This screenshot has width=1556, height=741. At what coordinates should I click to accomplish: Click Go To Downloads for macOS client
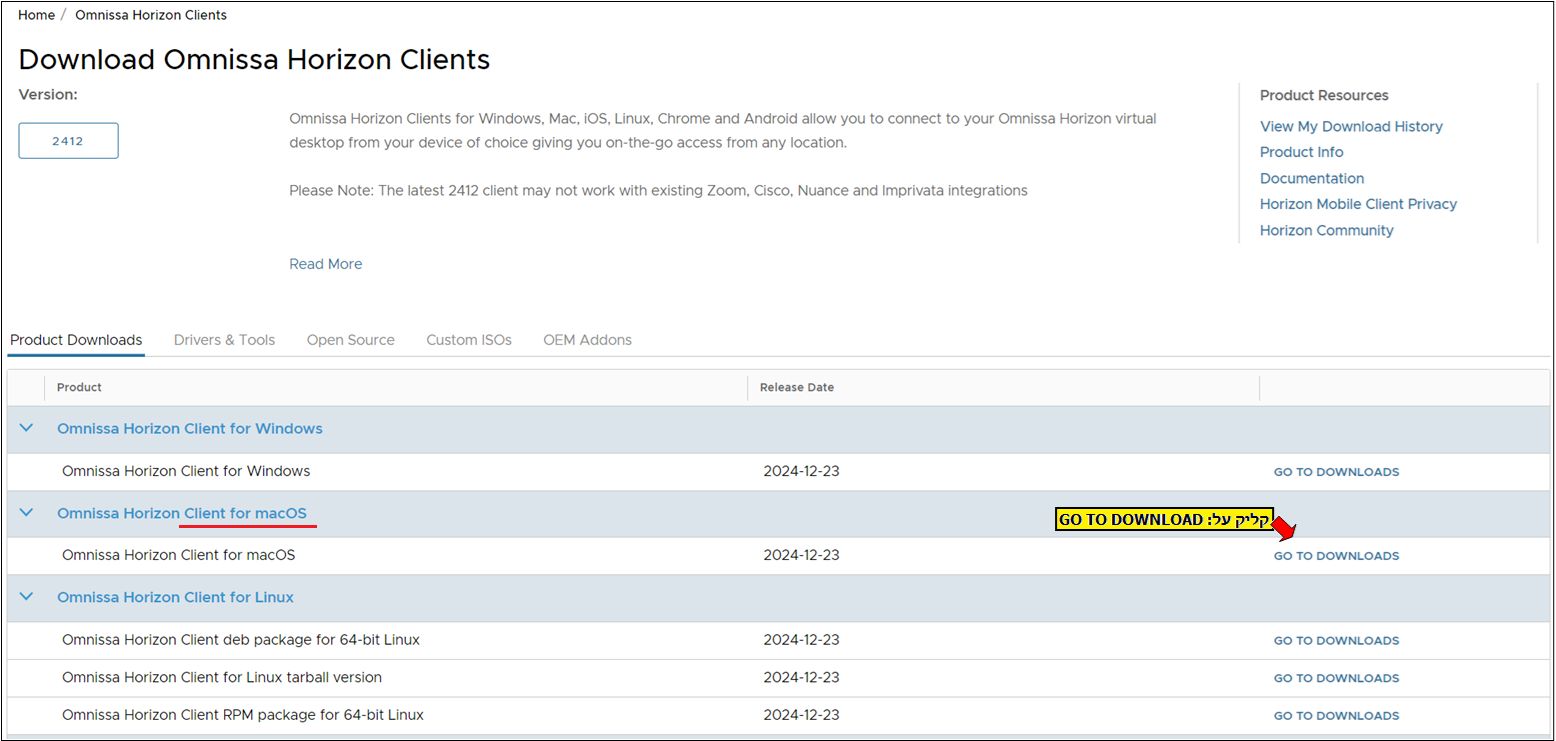click(1336, 556)
